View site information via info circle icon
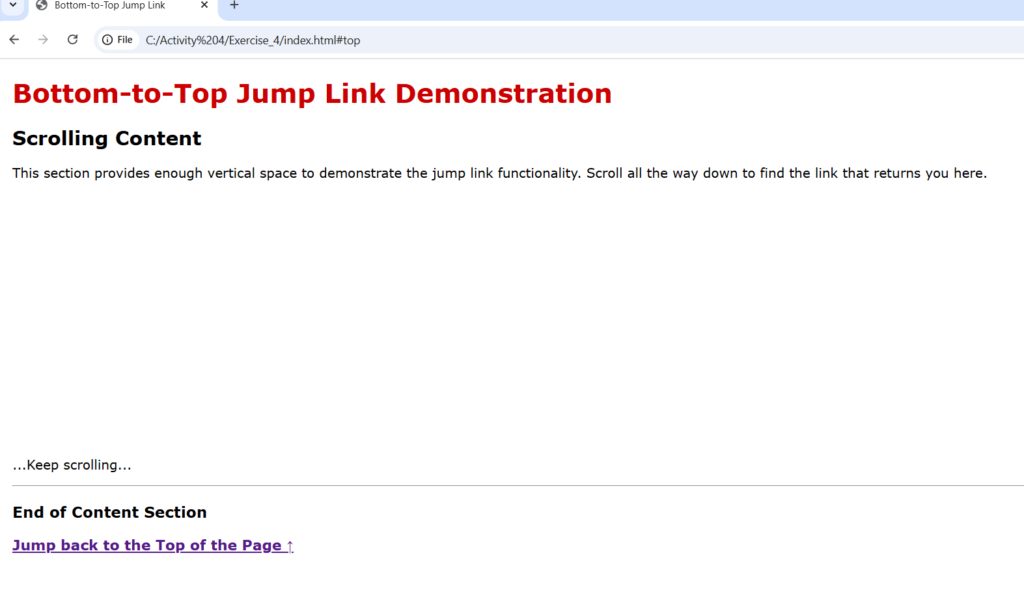Viewport: 1024px width, 592px height. (107, 40)
